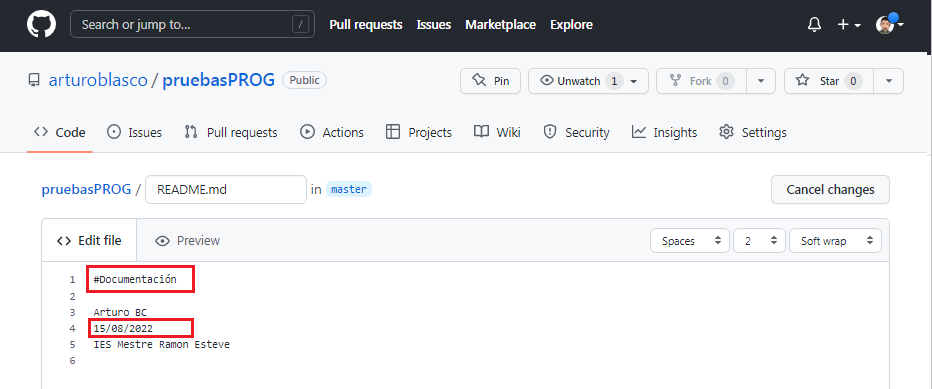Switch to the repository Issues tab
The image size is (932, 389).
pyautogui.click(x=134, y=132)
